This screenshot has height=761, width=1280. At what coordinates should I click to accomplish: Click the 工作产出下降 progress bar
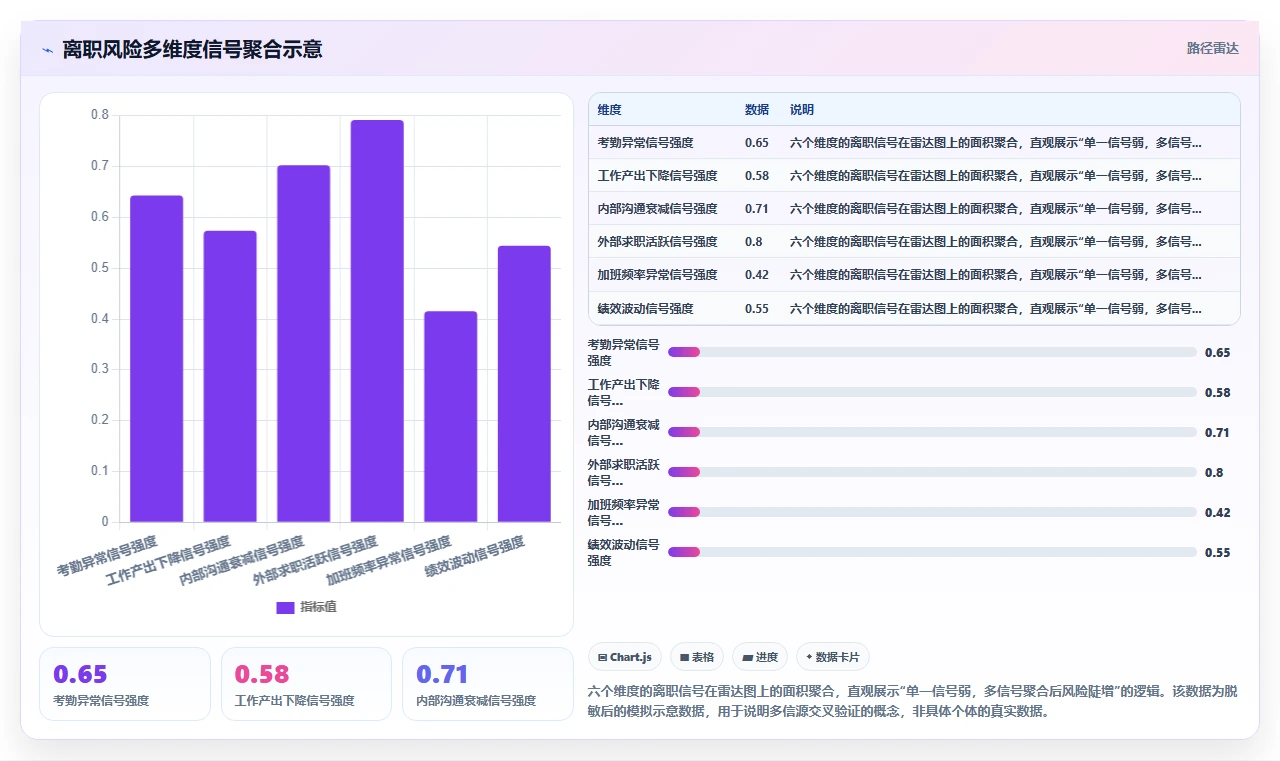point(932,392)
